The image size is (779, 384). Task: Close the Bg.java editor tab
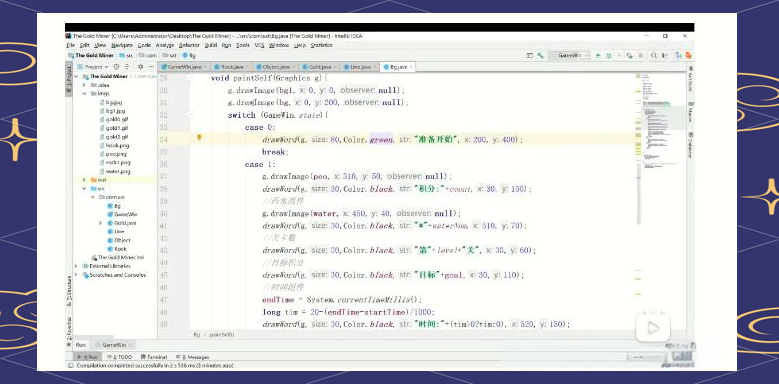pos(411,67)
